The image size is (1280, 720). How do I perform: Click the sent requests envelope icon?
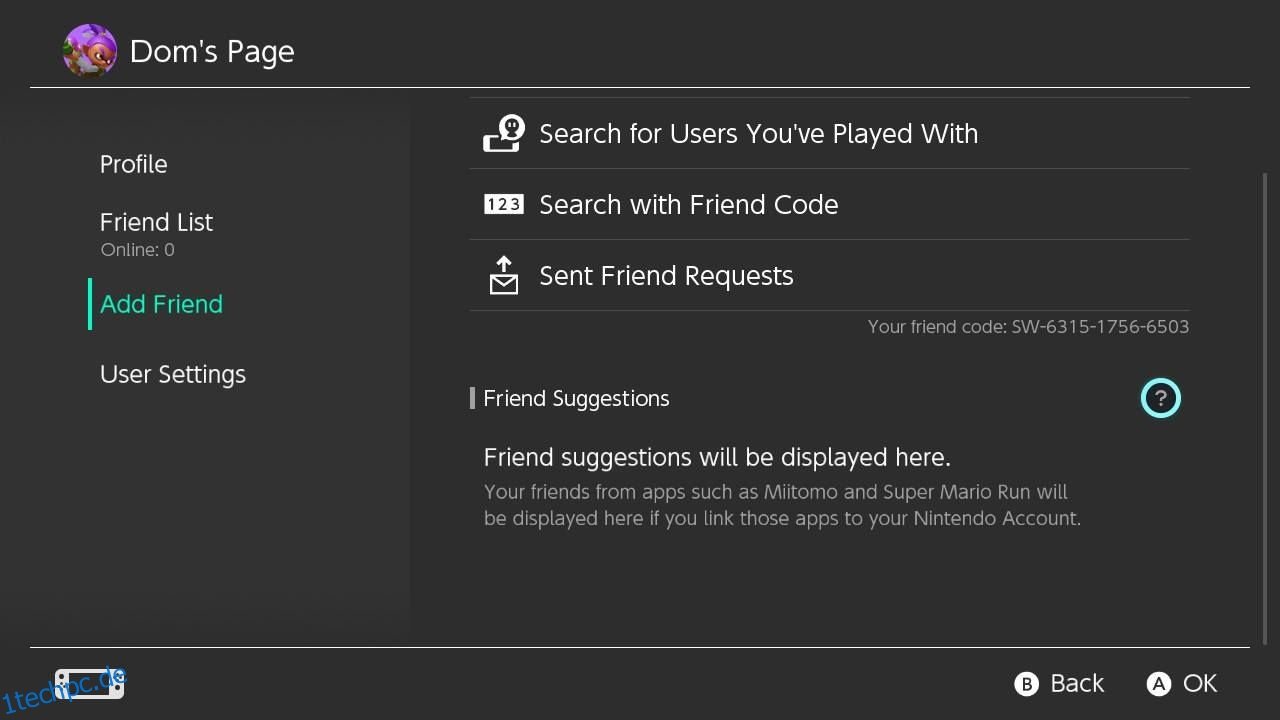tap(504, 275)
